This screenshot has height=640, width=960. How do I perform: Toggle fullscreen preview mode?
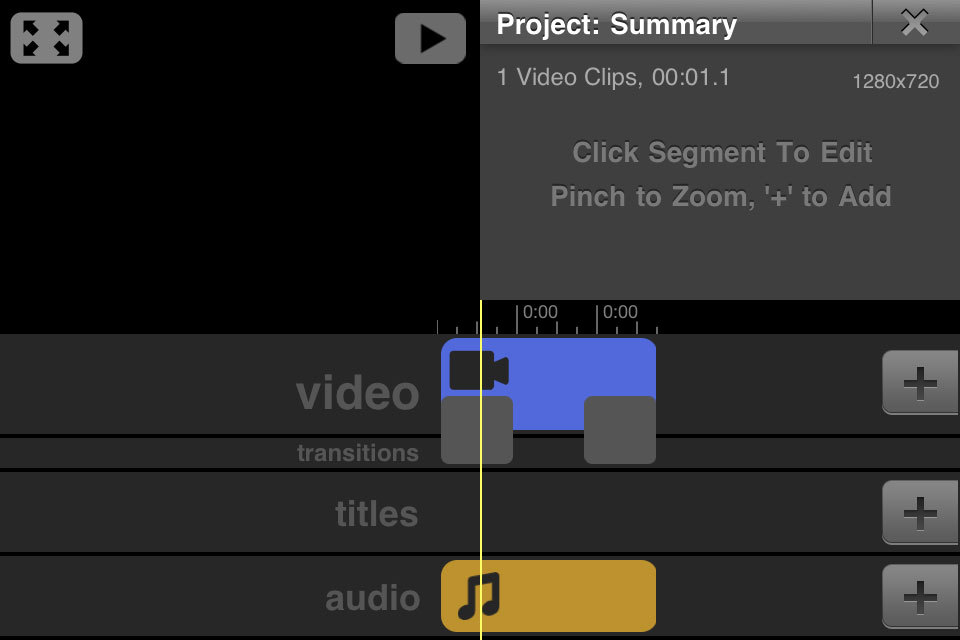(46, 38)
